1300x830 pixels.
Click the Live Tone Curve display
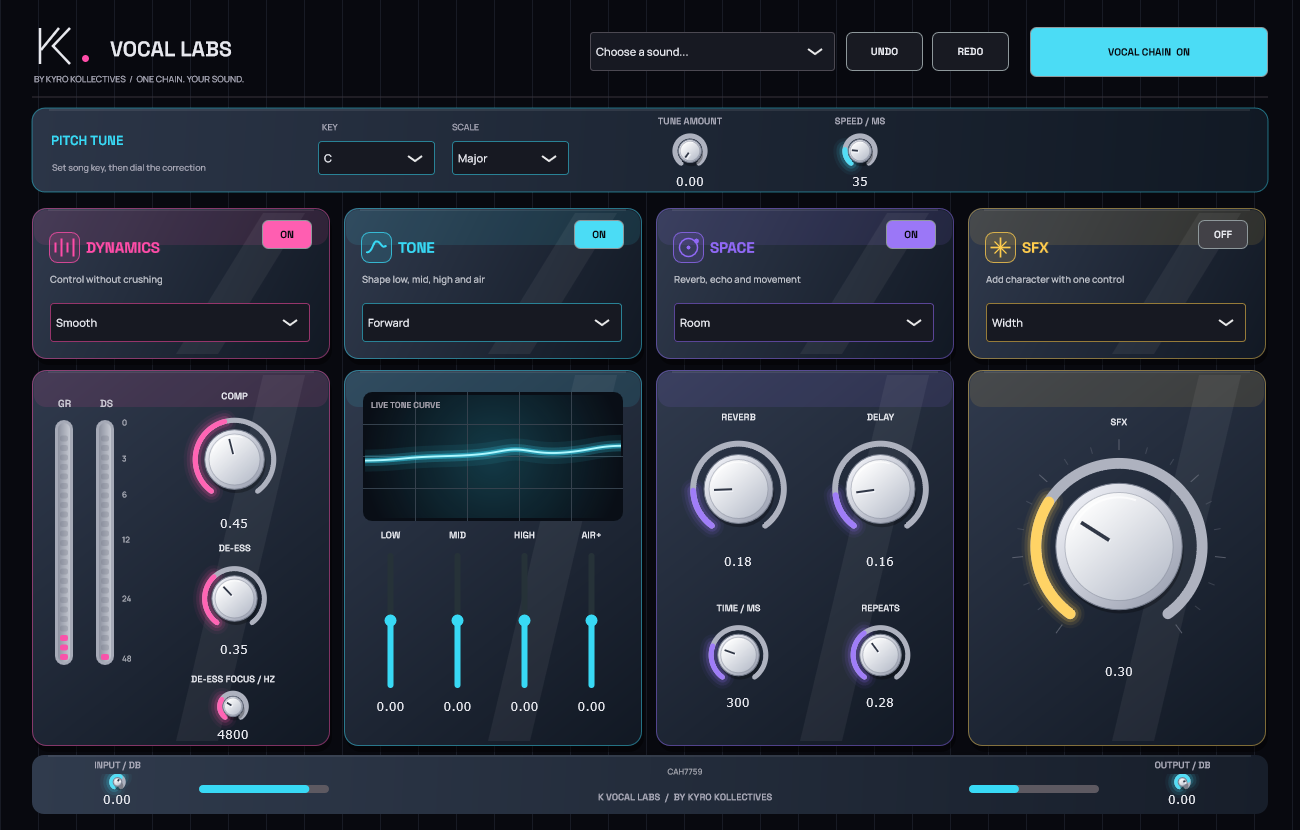(x=492, y=456)
